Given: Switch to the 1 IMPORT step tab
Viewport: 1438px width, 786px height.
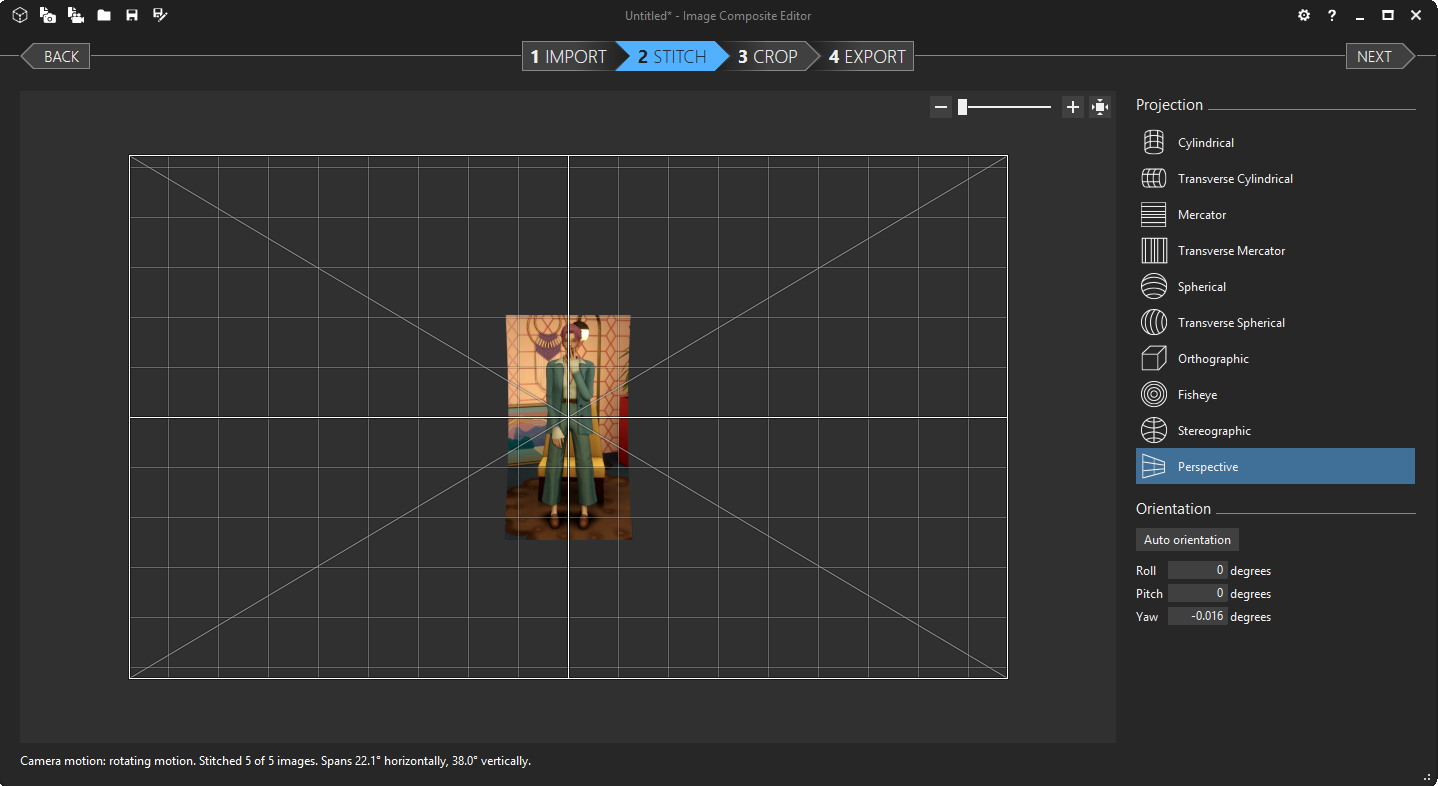Looking at the screenshot, I should 568,57.
